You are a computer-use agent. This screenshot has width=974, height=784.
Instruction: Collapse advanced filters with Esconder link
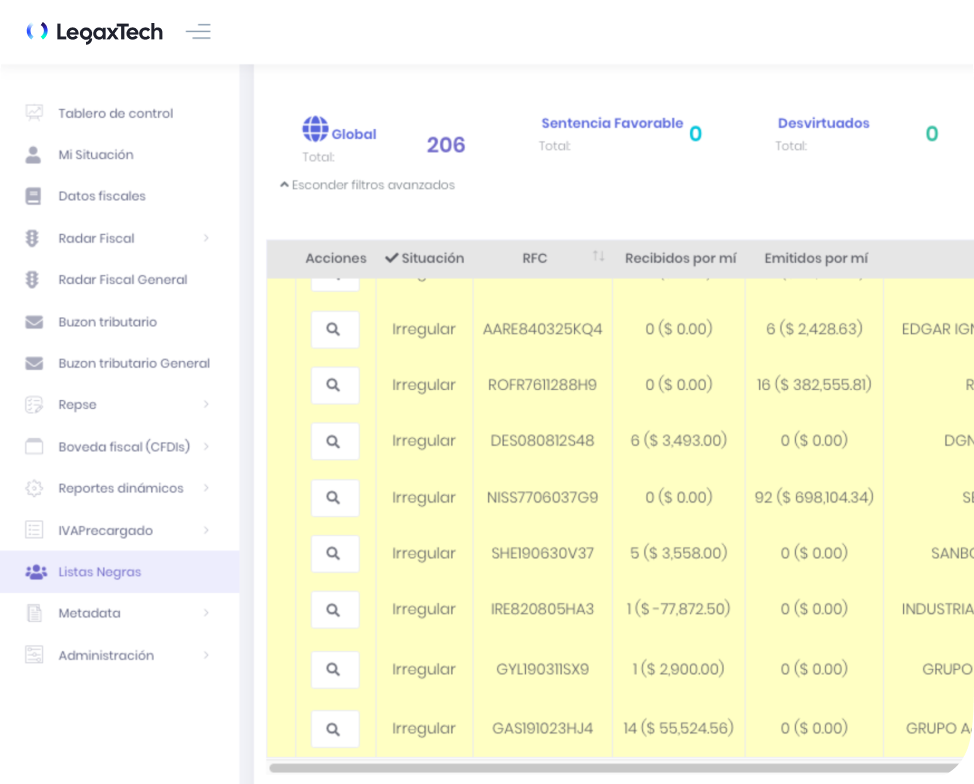pos(367,185)
